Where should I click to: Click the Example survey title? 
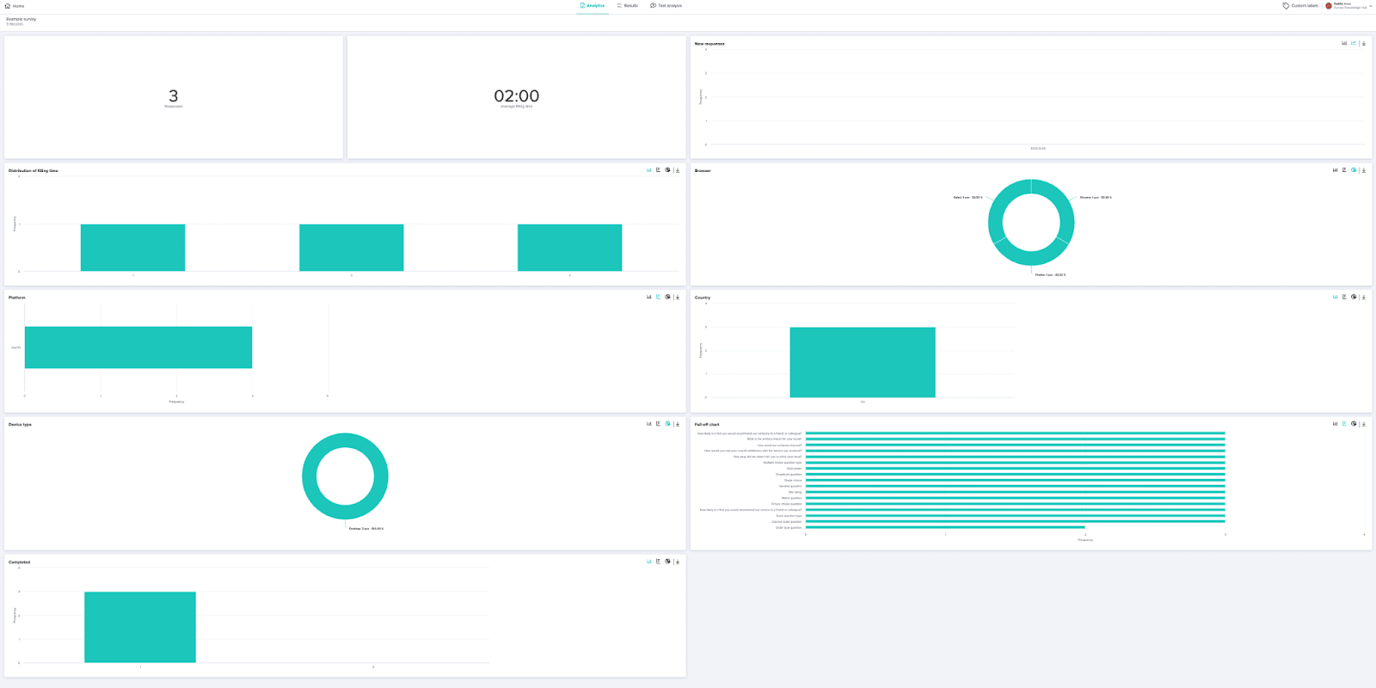pos(20,17)
